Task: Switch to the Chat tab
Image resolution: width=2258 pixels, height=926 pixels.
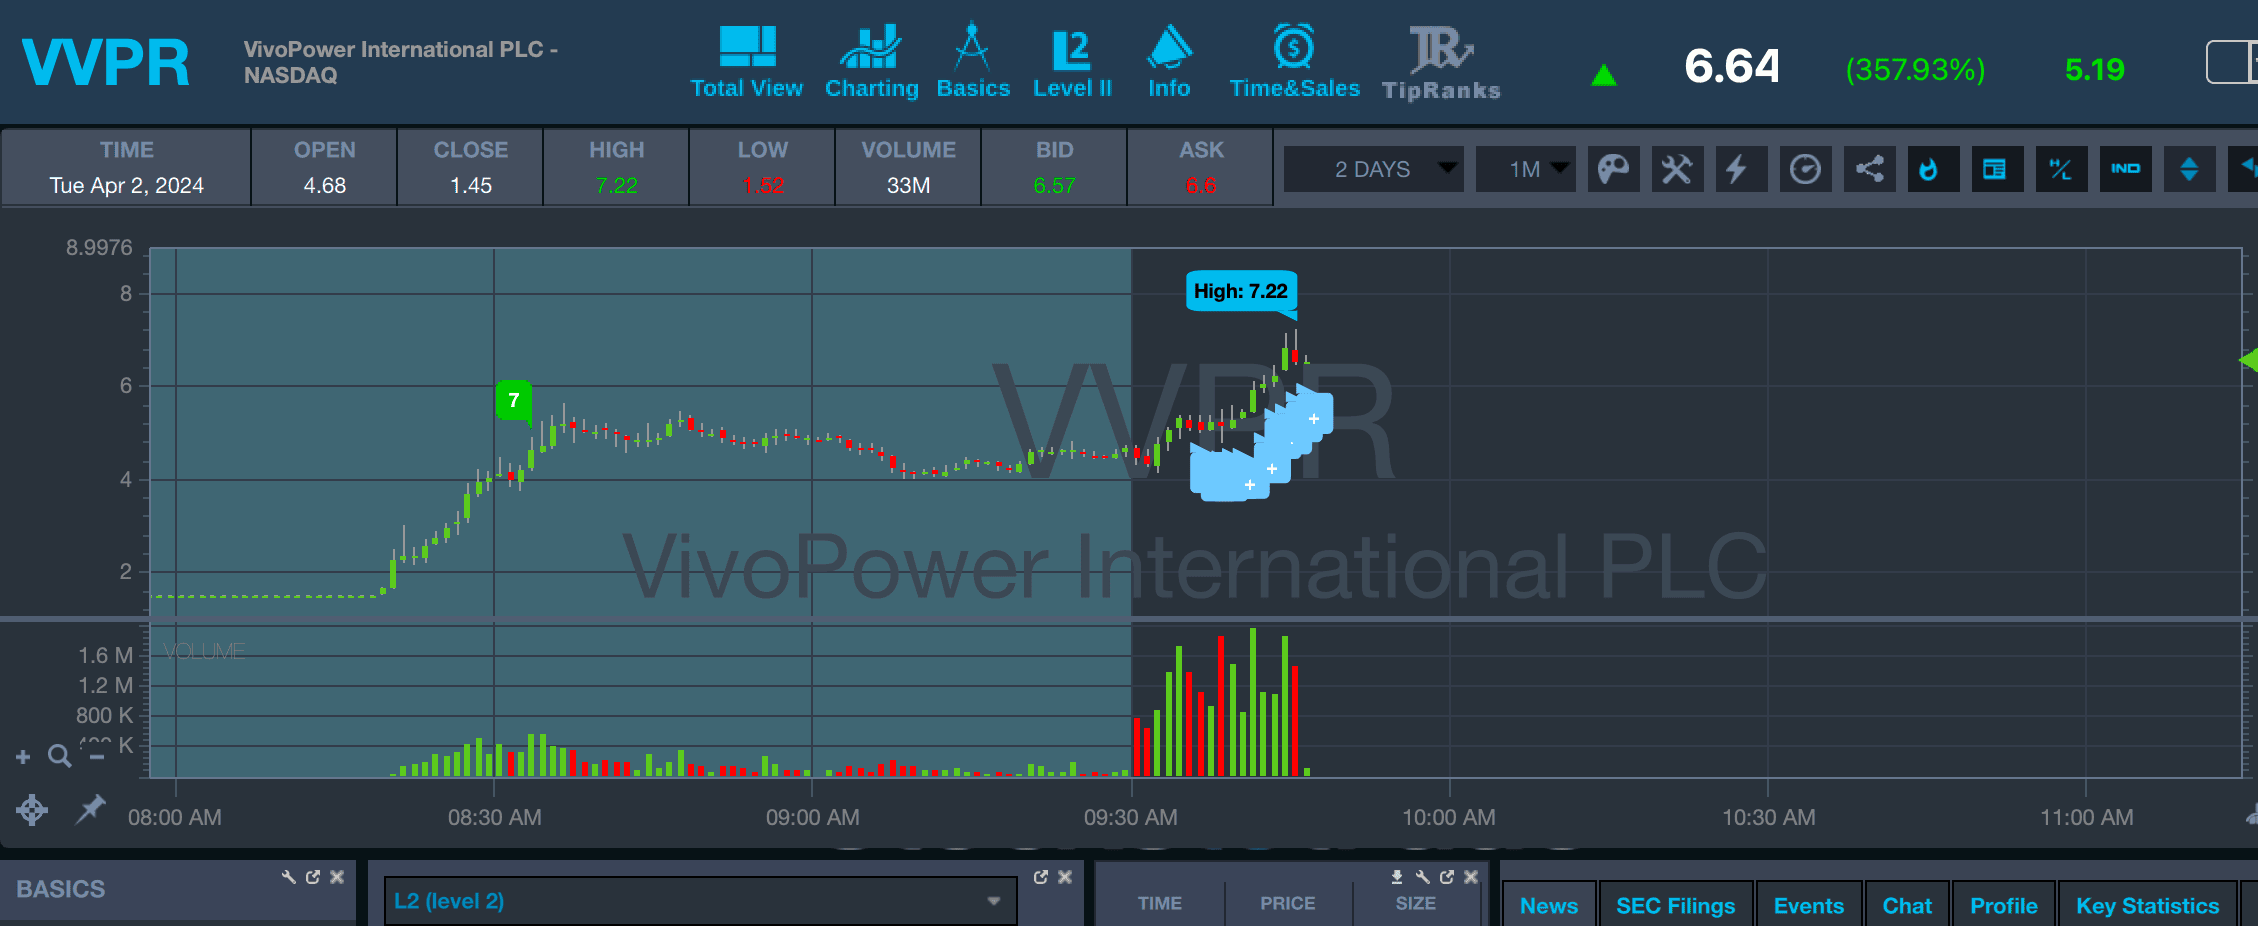Action: (1907, 905)
